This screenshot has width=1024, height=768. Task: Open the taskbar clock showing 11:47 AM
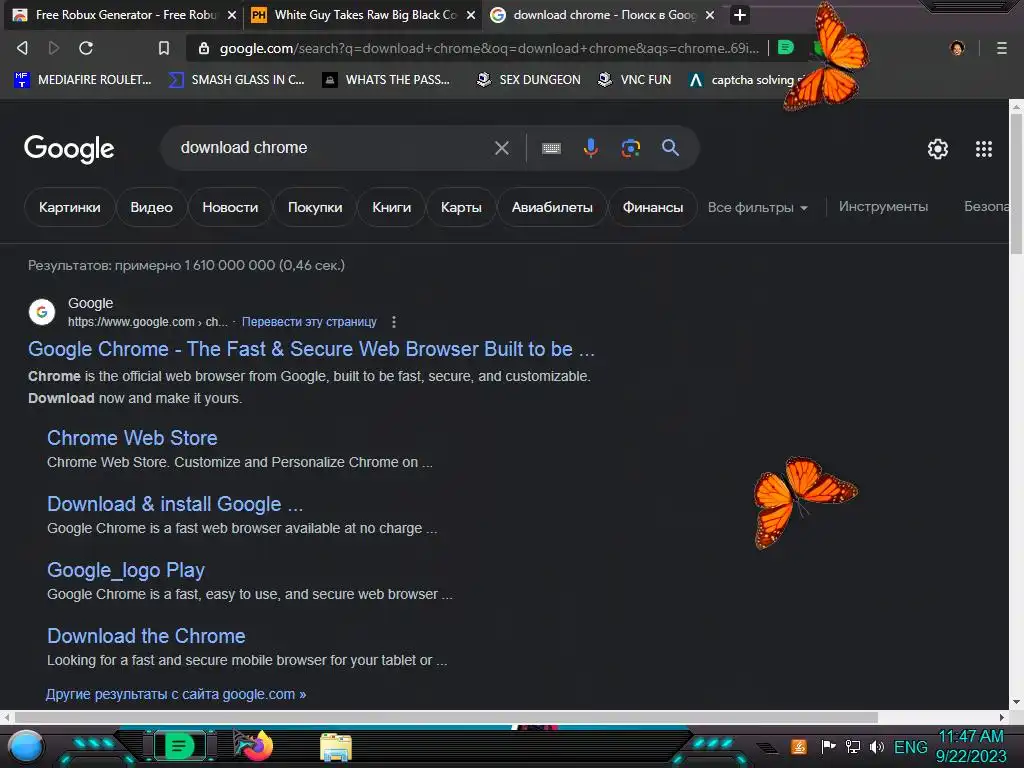tap(971, 746)
